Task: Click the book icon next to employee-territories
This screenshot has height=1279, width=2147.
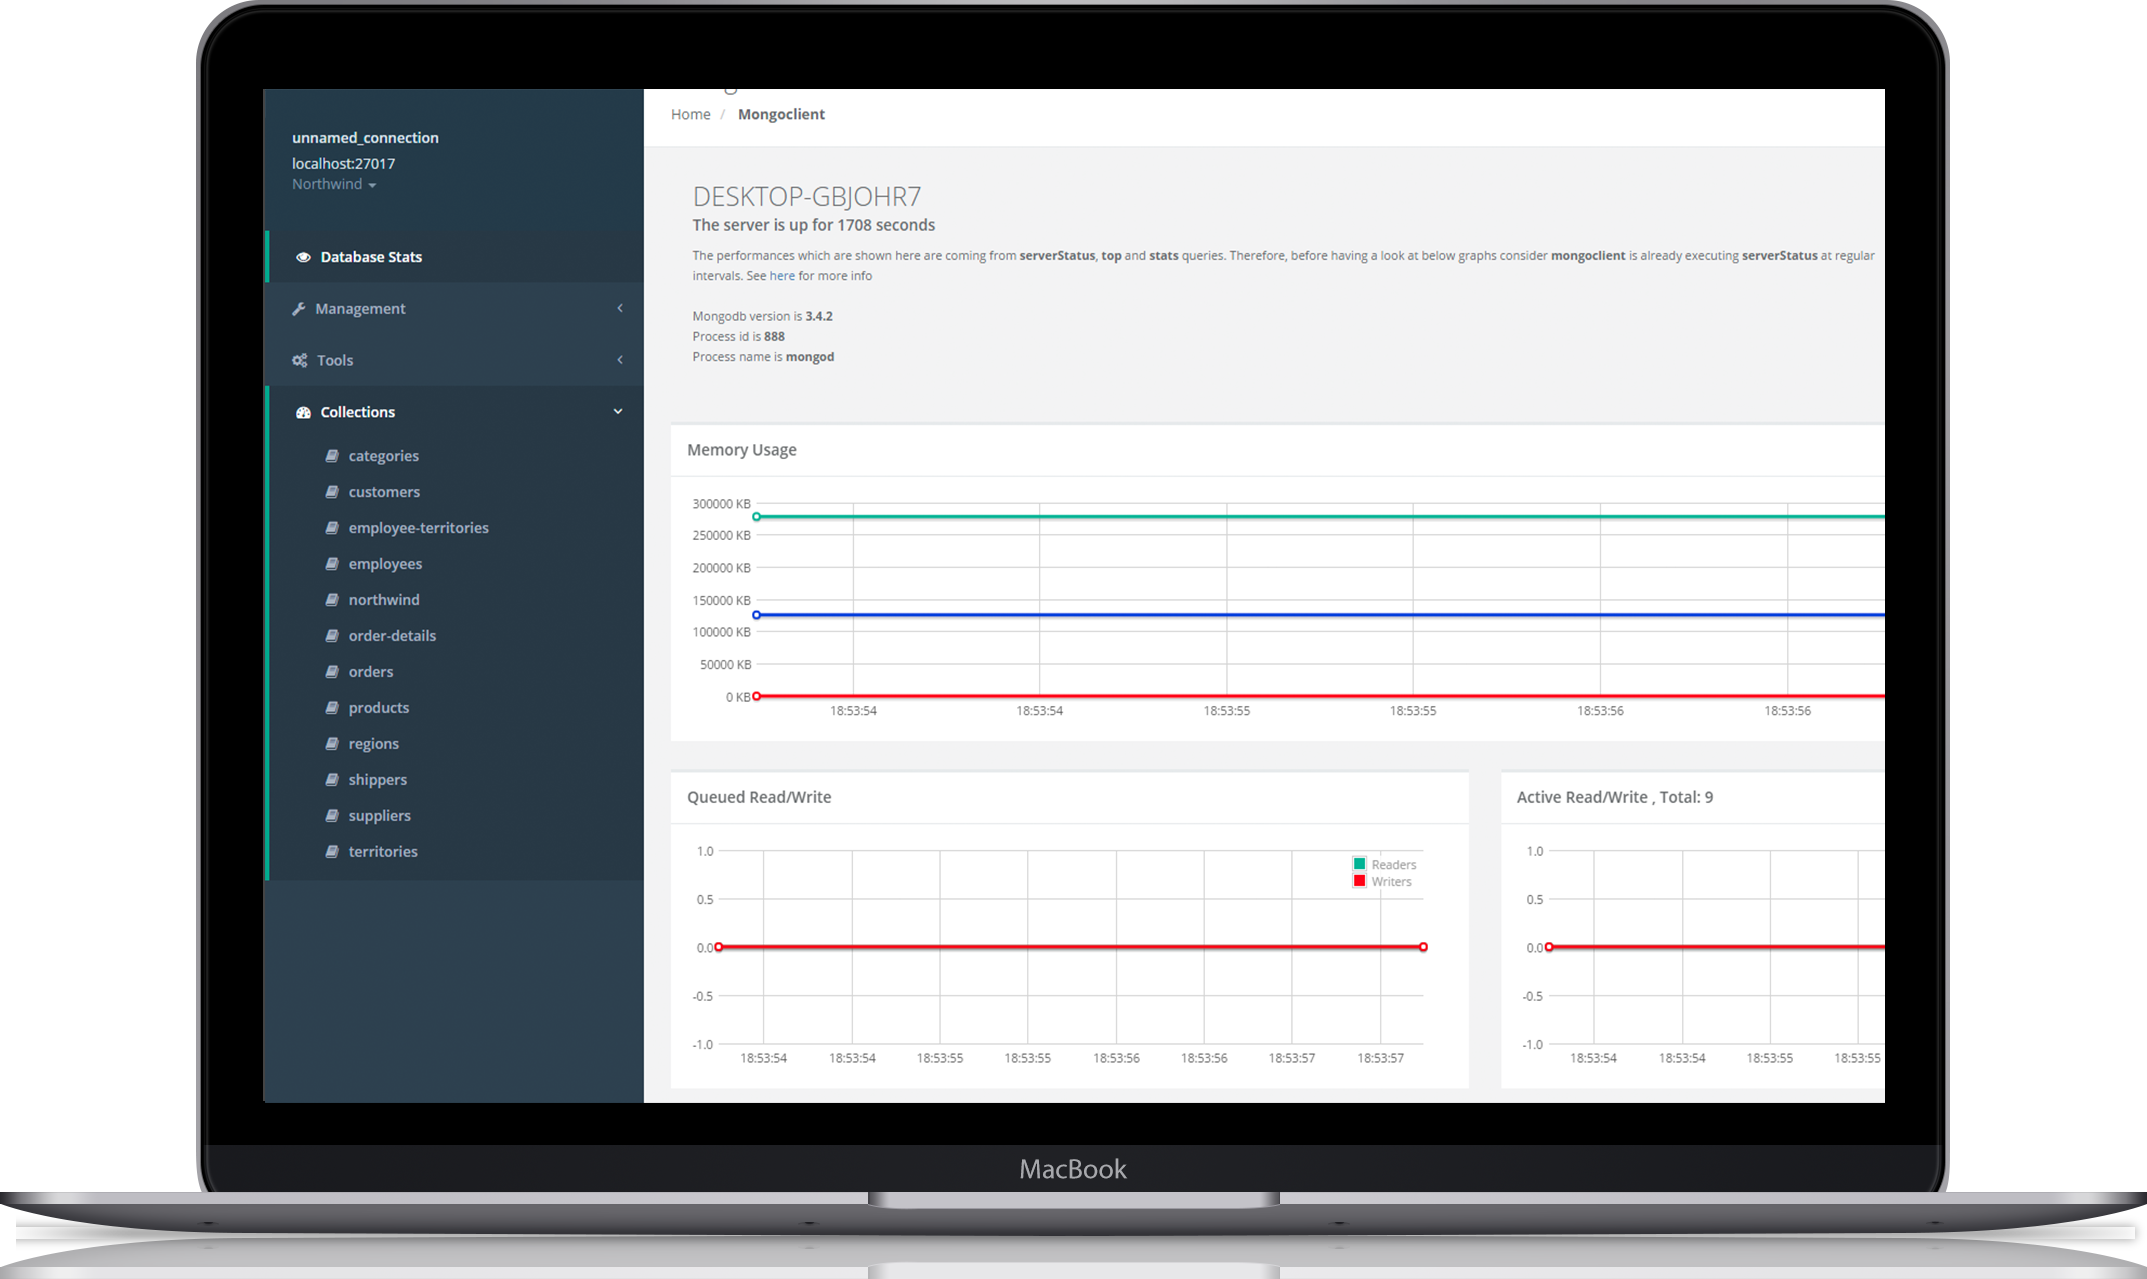Action: pyautogui.click(x=332, y=527)
